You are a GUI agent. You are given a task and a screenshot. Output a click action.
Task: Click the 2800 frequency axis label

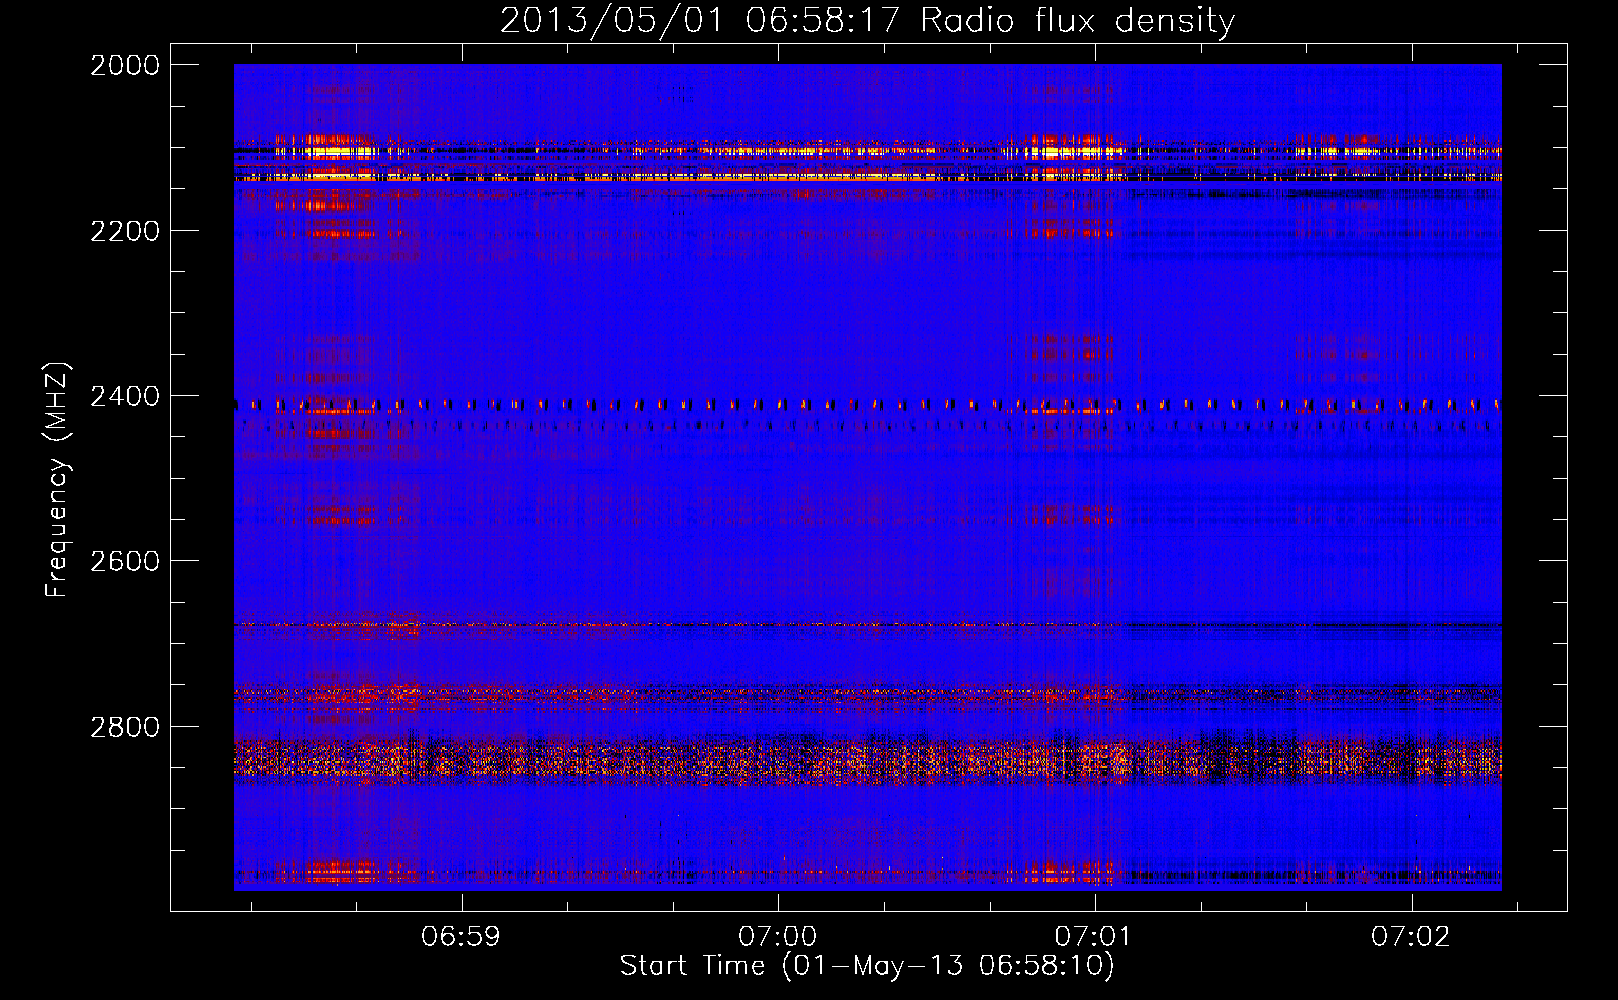125,727
